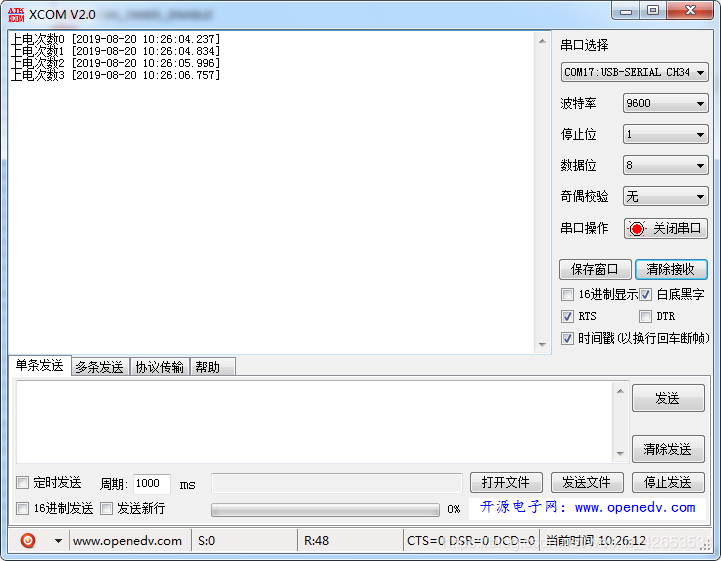Click the send text input area
Viewport: 721px width, 561px height.
[x=315, y=422]
